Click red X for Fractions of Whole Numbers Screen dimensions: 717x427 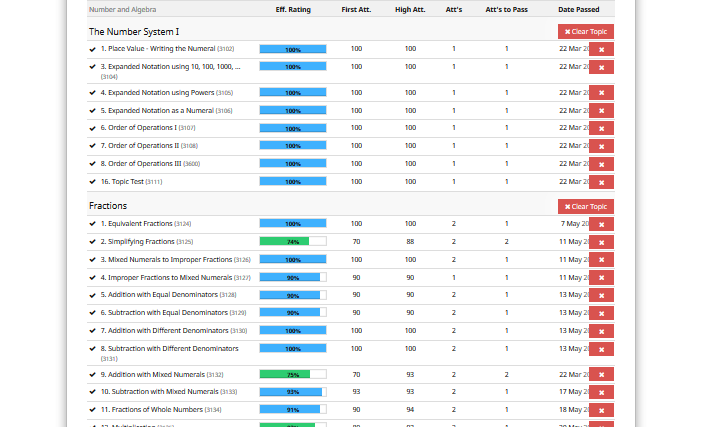pyautogui.click(x=601, y=410)
